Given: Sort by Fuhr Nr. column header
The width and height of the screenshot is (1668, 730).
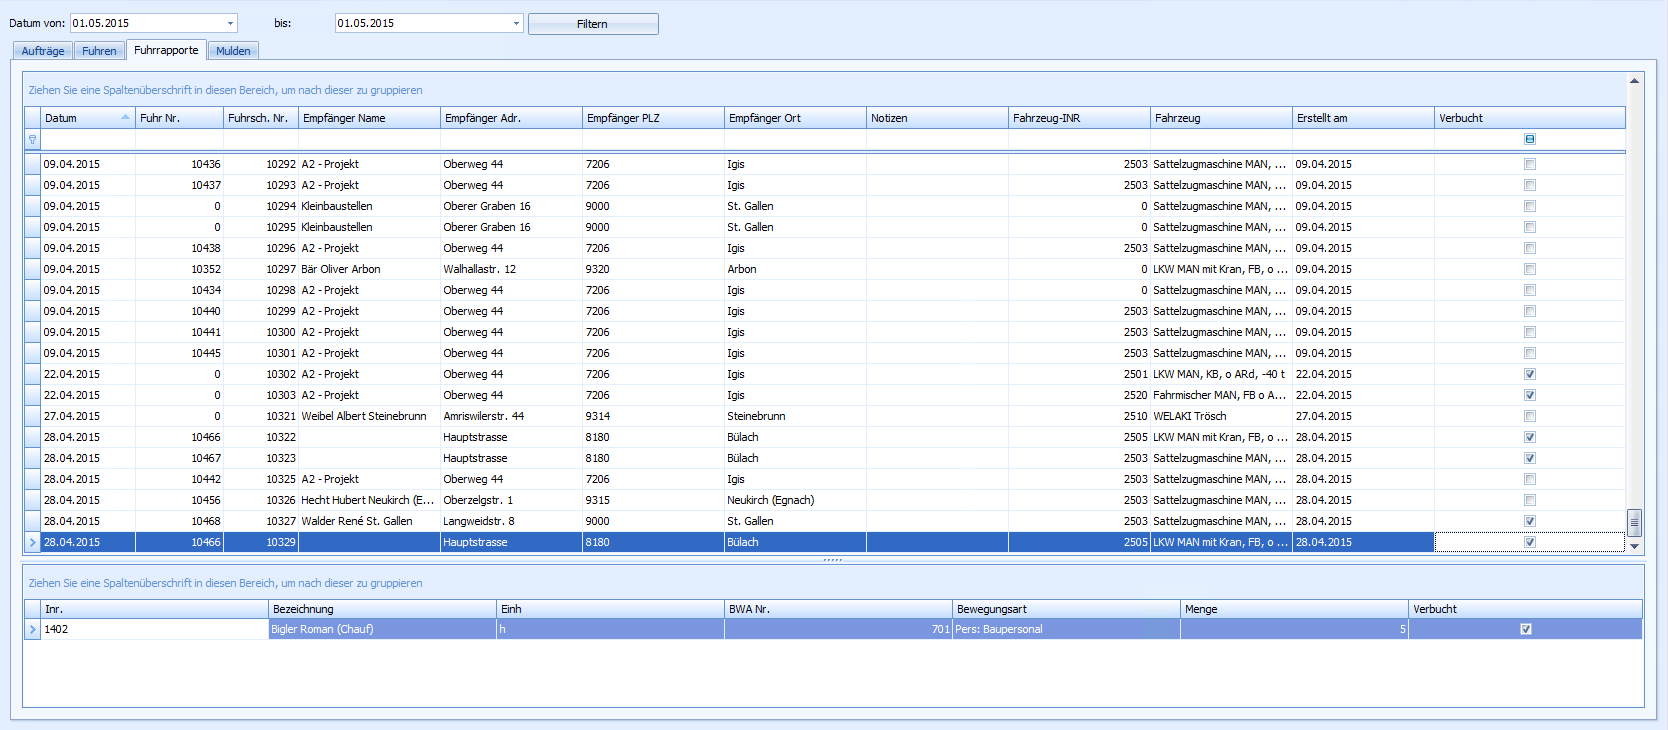Looking at the screenshot, I should click(x=179, y=118).
